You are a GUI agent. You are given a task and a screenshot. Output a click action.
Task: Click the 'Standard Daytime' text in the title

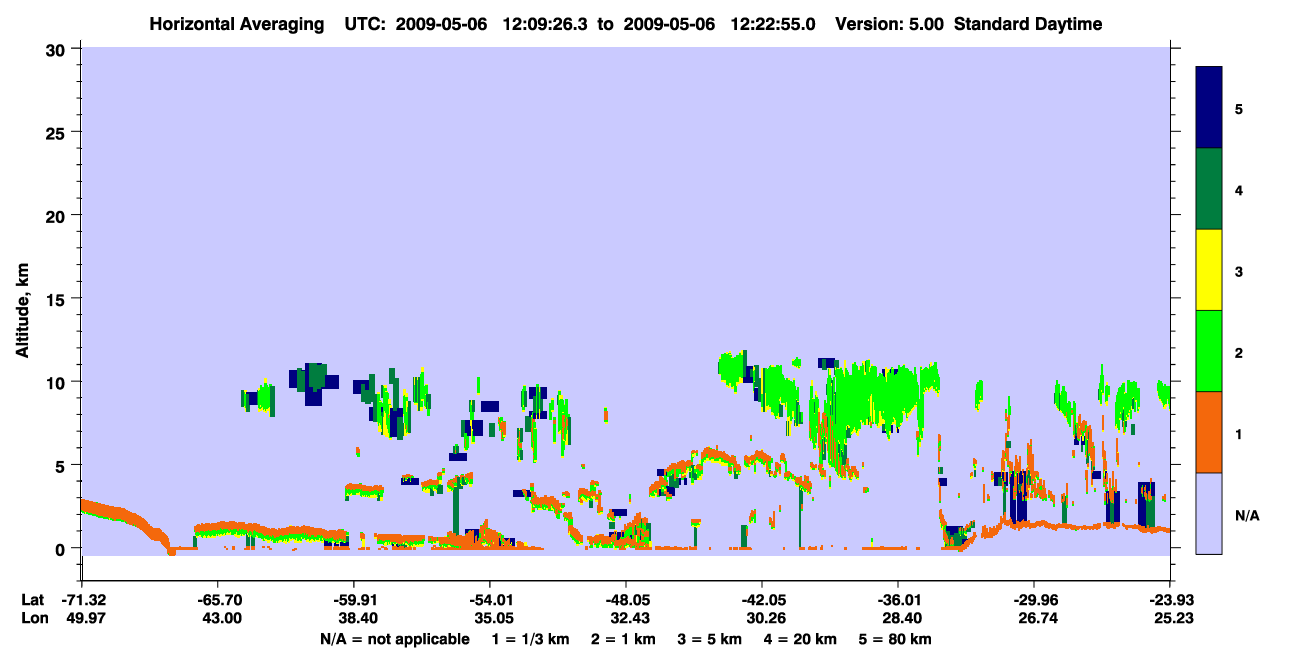pyautogui.click(x=1027, y=24)
